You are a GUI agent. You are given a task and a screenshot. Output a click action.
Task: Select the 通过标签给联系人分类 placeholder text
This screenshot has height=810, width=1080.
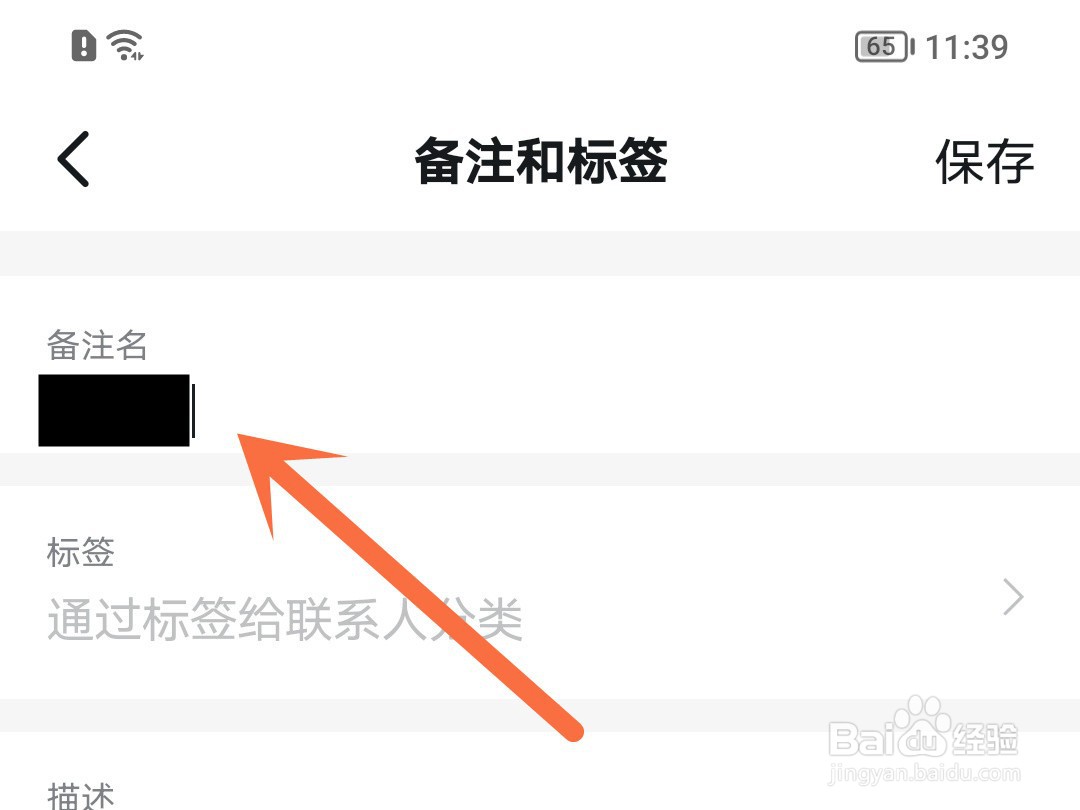[x=284, y=619]
